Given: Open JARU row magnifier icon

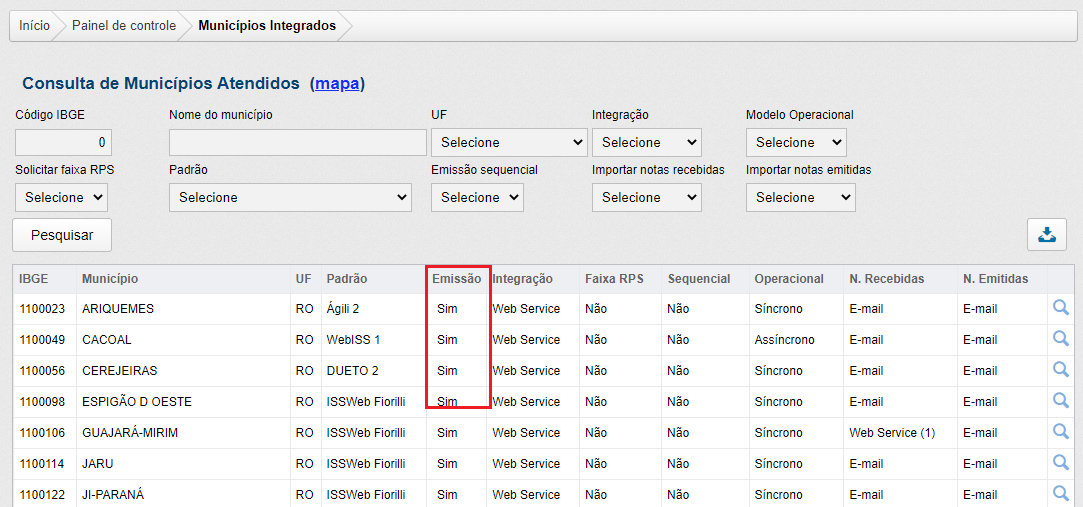Looking at the screenshot, I should pyautogui.click(x=1060, y=463).
